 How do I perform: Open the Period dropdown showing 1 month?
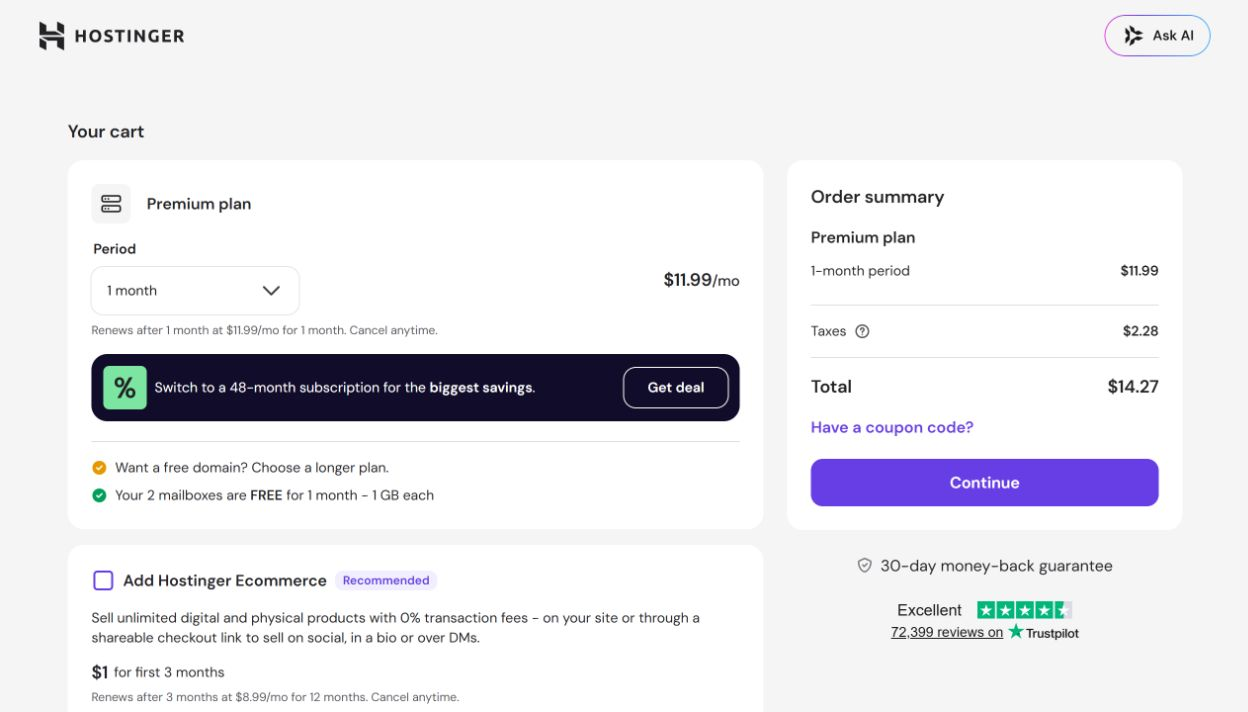coord(195,291)
